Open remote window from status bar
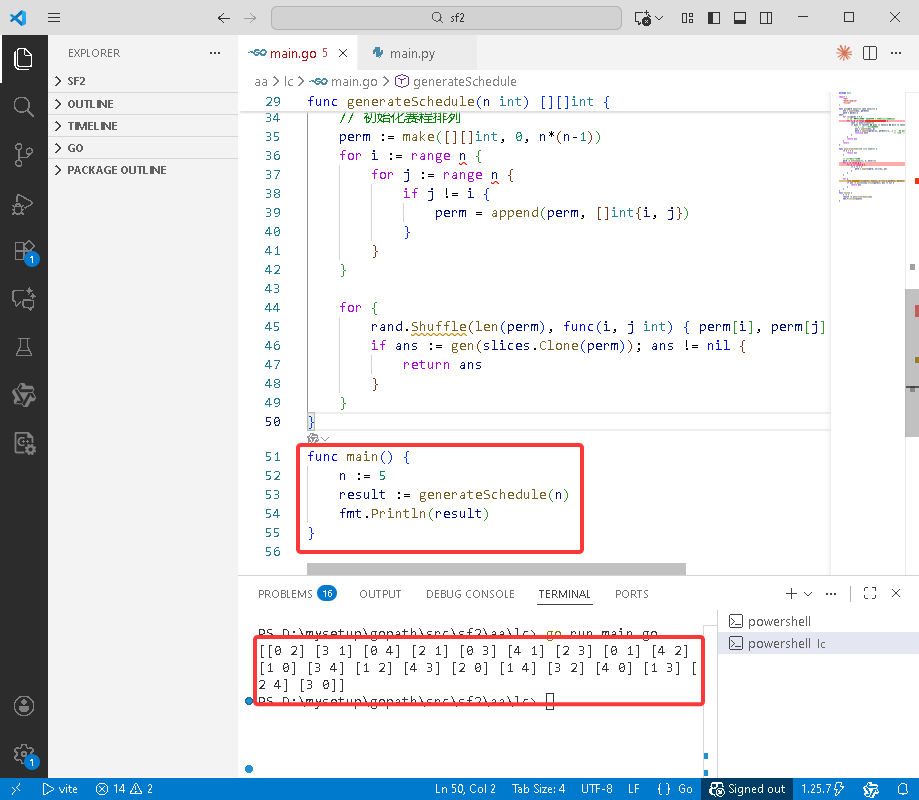The height and width of the screenshot is (800, 919). coord(16,789)
